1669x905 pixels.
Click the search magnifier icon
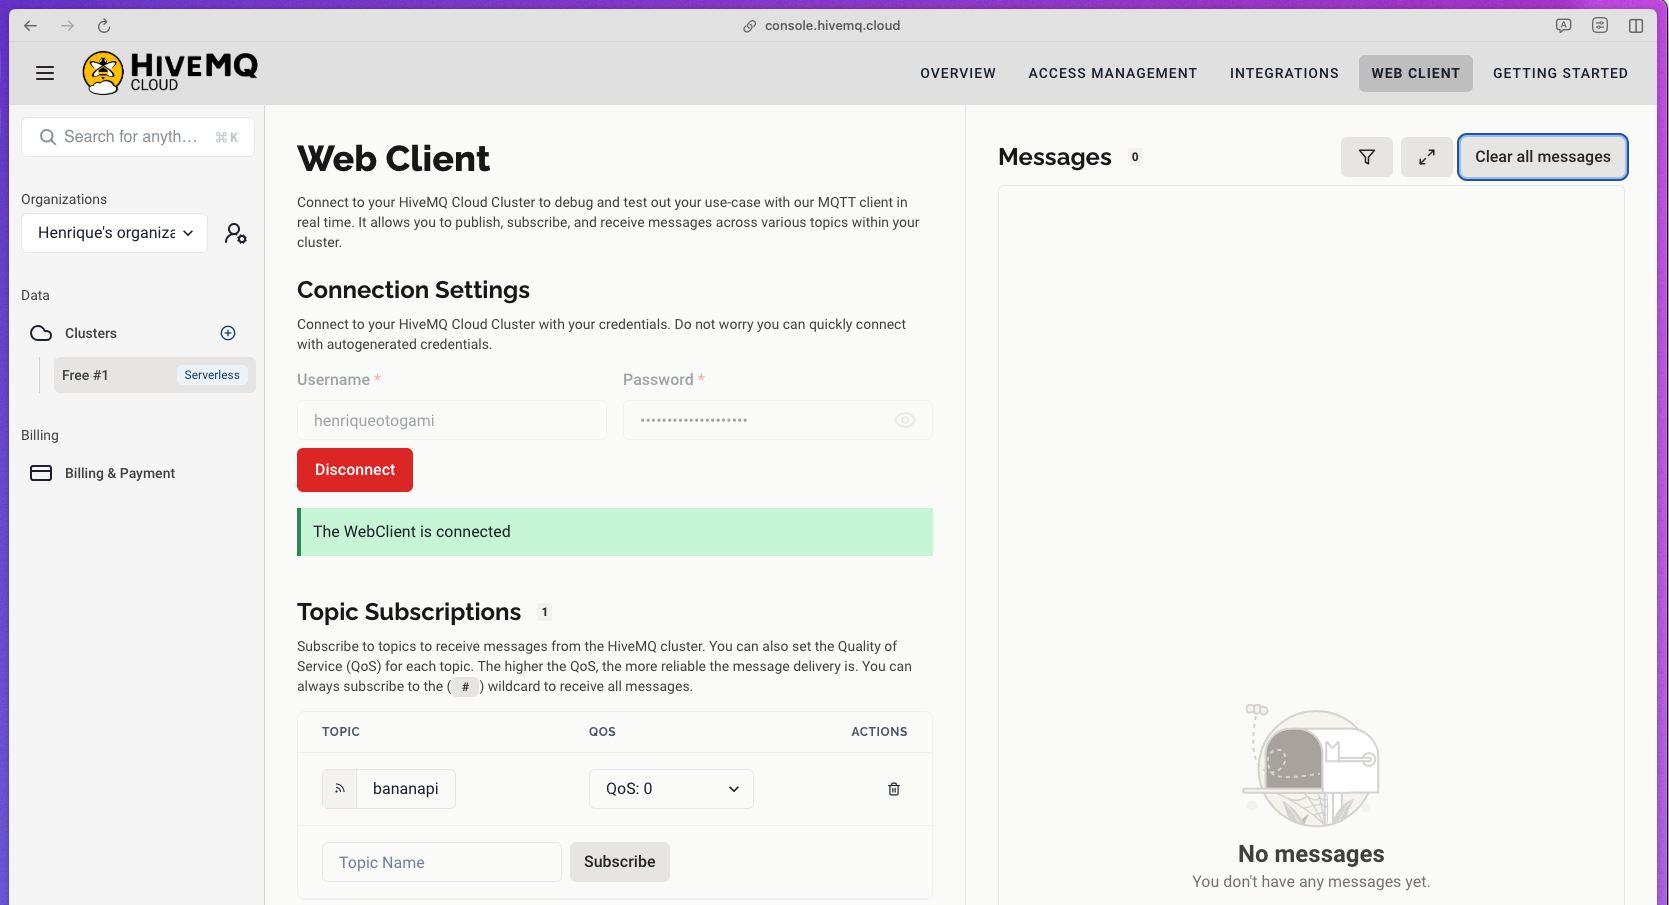[x=47, y=137]
